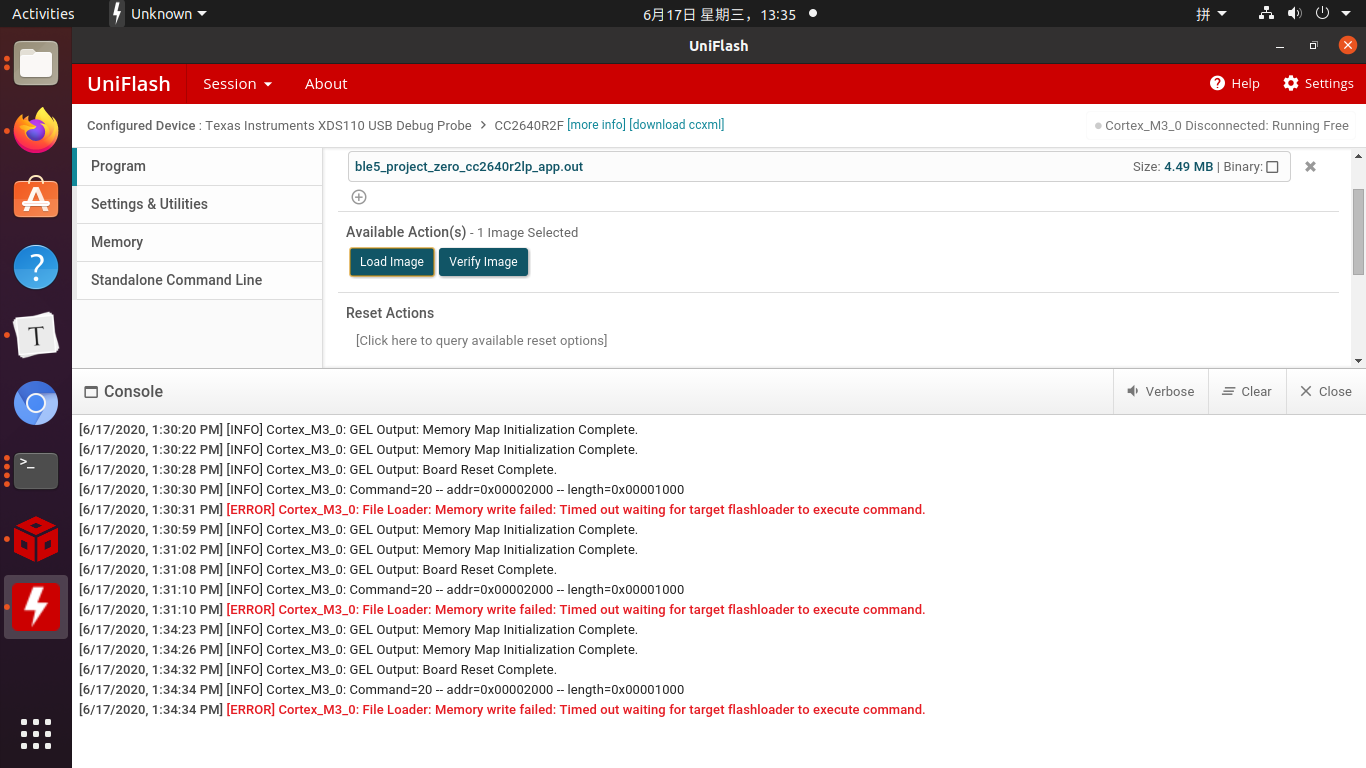Image resolution: width=1366 pixels, height=768 pixels.
Task: Open the Unknown application menu
Action: coord(160,14)
